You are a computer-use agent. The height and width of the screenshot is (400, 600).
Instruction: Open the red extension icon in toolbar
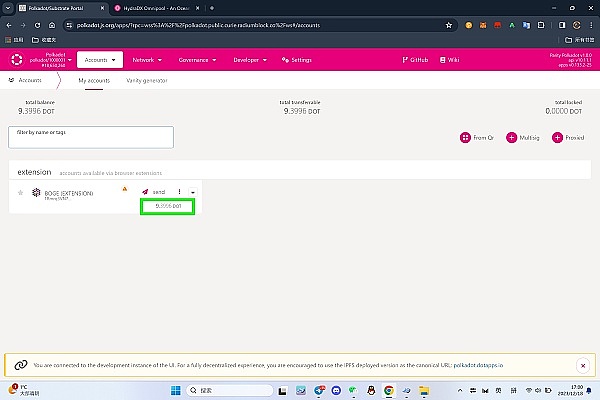pyautogui.click(x=497, y=25)
